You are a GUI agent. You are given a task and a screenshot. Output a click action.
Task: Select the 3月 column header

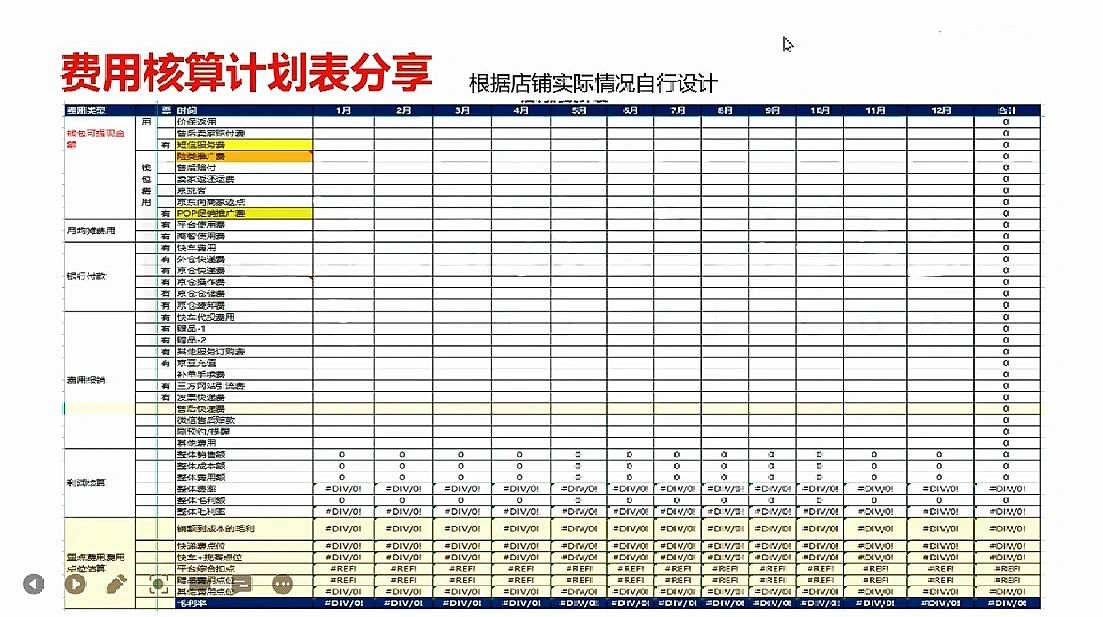(x=462, y=110)
